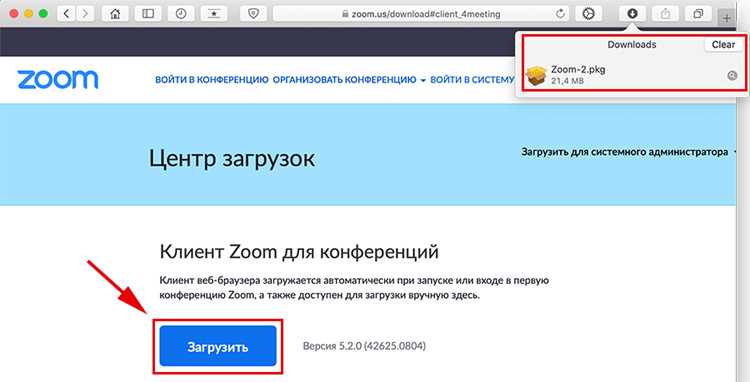This screenshot has height=382, width=750.
Task: Open ВОЙТИ В СИСТЕМУ link
Action: click(472, 80)
